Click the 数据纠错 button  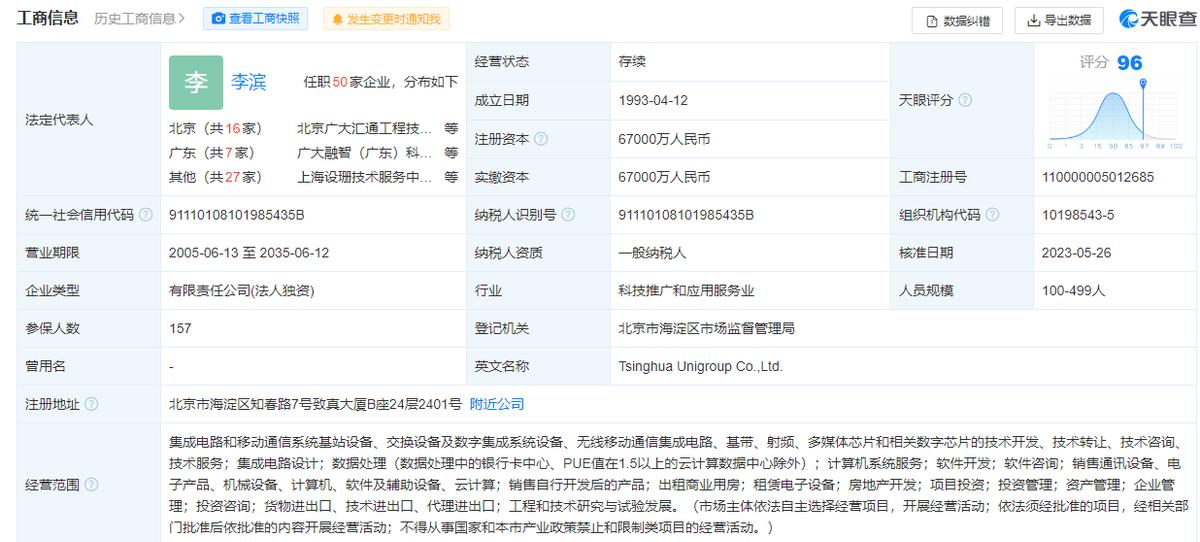point(958,20)
